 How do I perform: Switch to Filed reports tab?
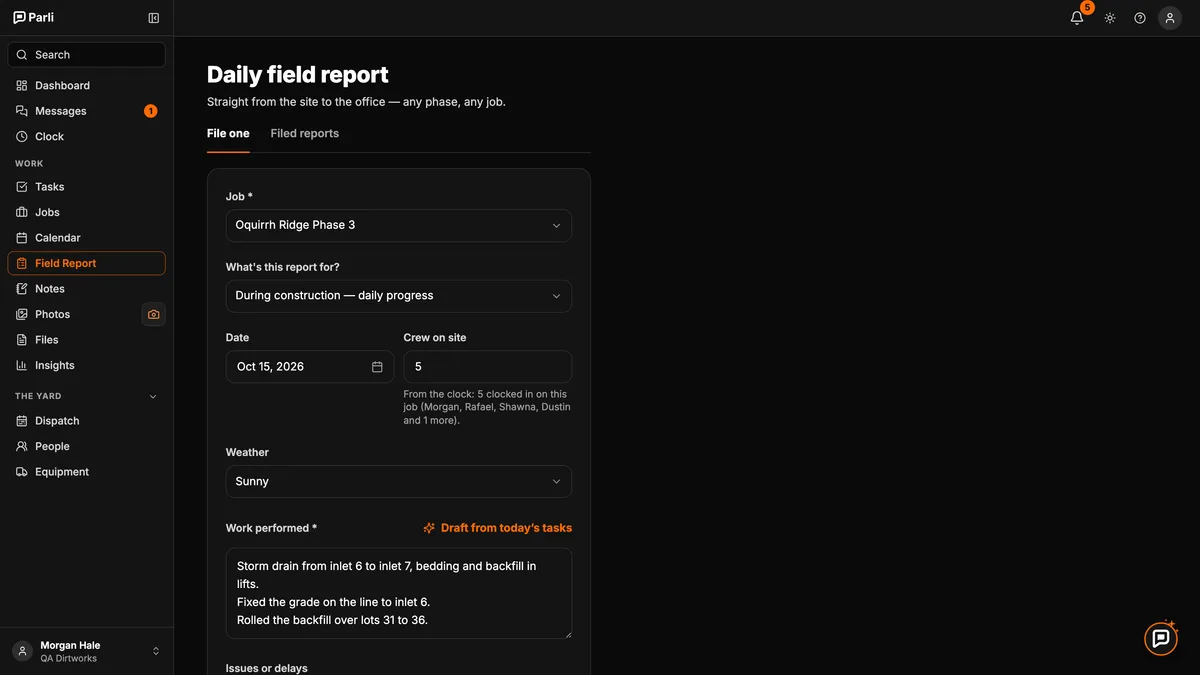(x=305, y=133)
